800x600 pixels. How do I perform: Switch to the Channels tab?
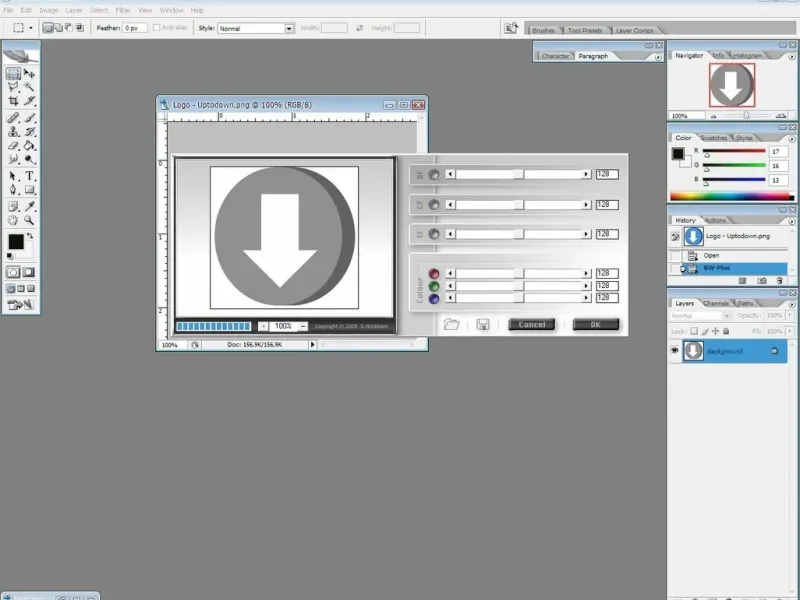tap(716, 303)
